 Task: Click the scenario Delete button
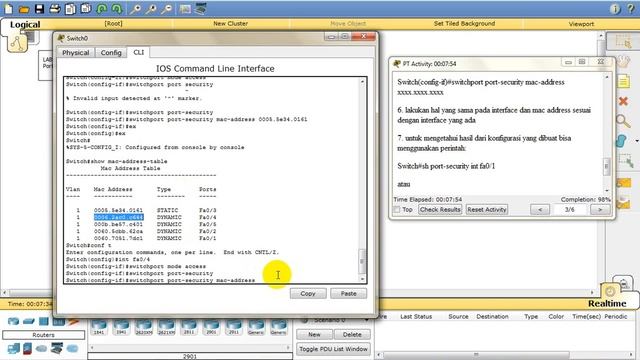352,335
